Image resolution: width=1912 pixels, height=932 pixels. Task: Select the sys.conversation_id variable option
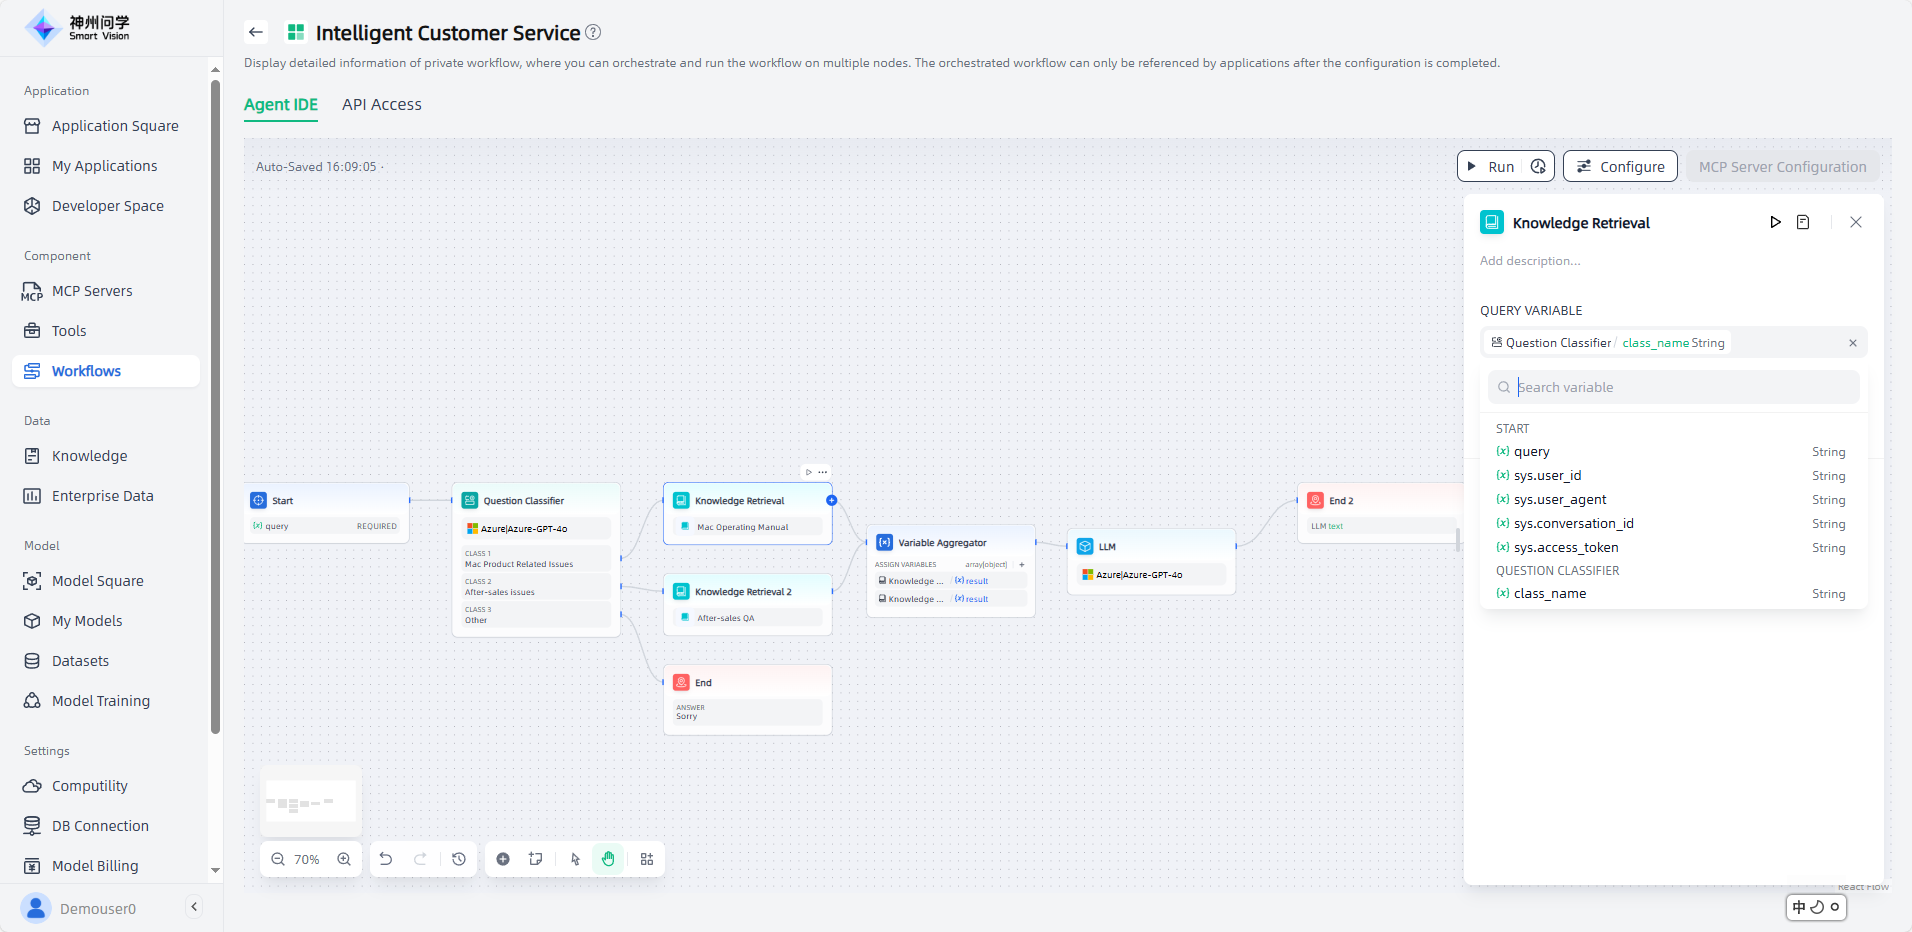(1573, 524)
